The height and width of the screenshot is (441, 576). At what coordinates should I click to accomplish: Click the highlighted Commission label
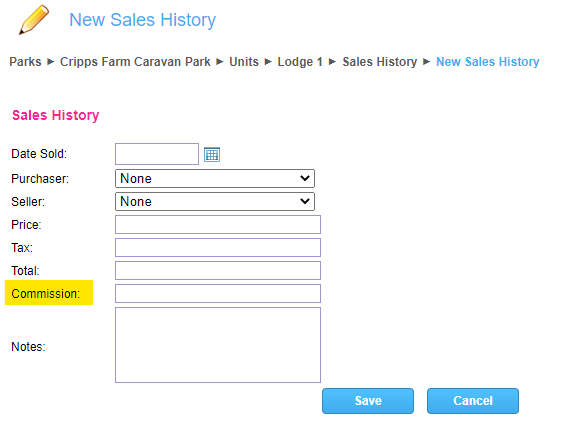pos(46,294)
